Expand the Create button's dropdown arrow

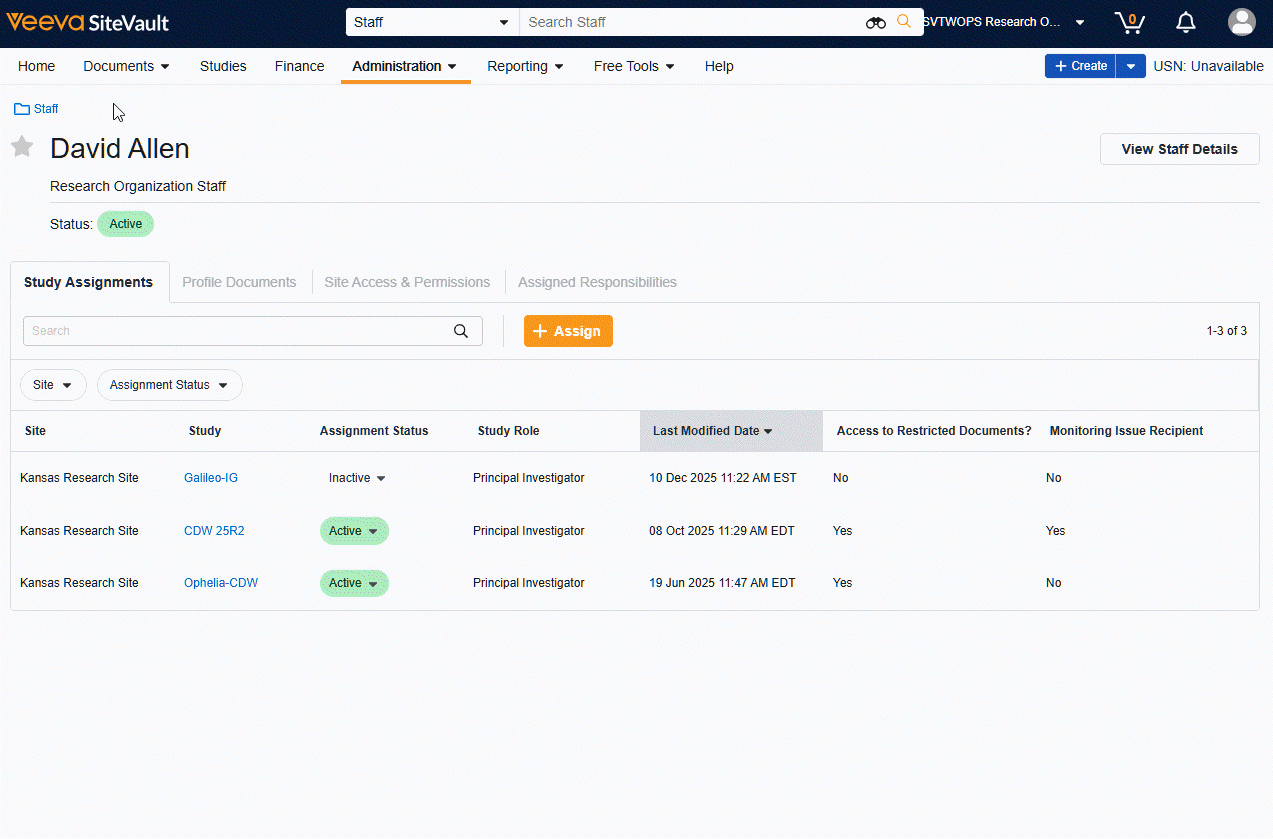pos(1131,65)
